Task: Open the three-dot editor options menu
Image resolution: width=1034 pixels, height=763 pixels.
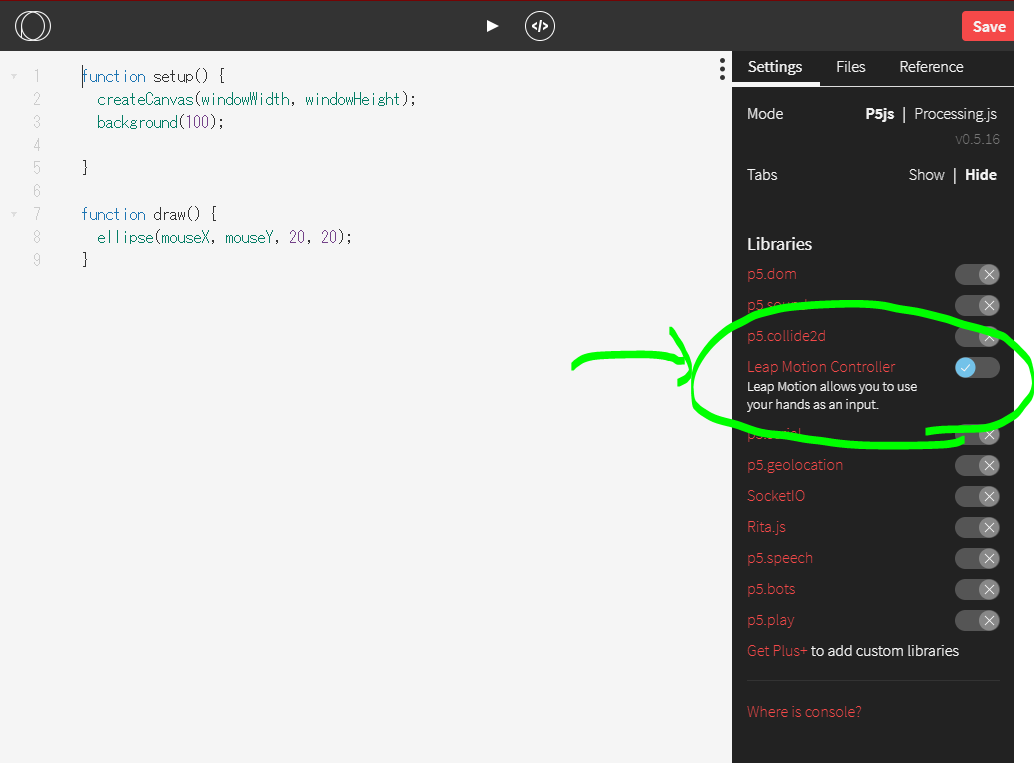Action: [x=722, y=69]
